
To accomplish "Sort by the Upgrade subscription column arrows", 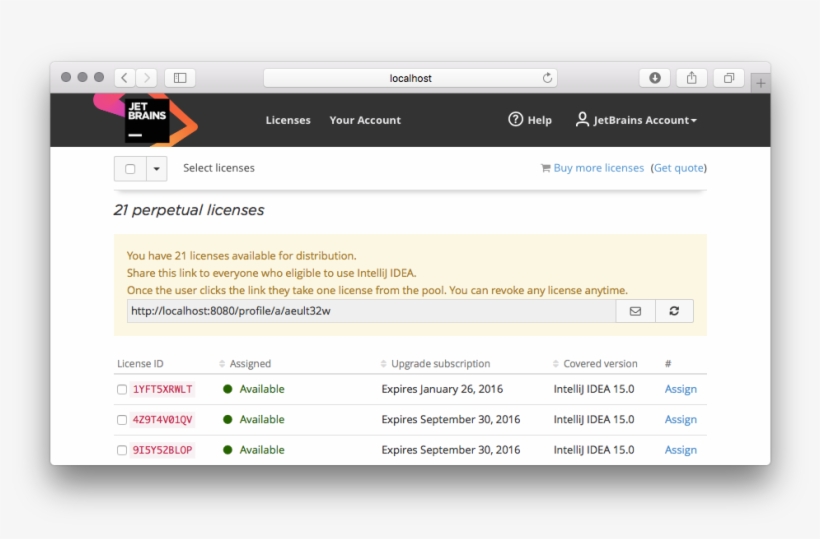I will (x=383, y=363).
